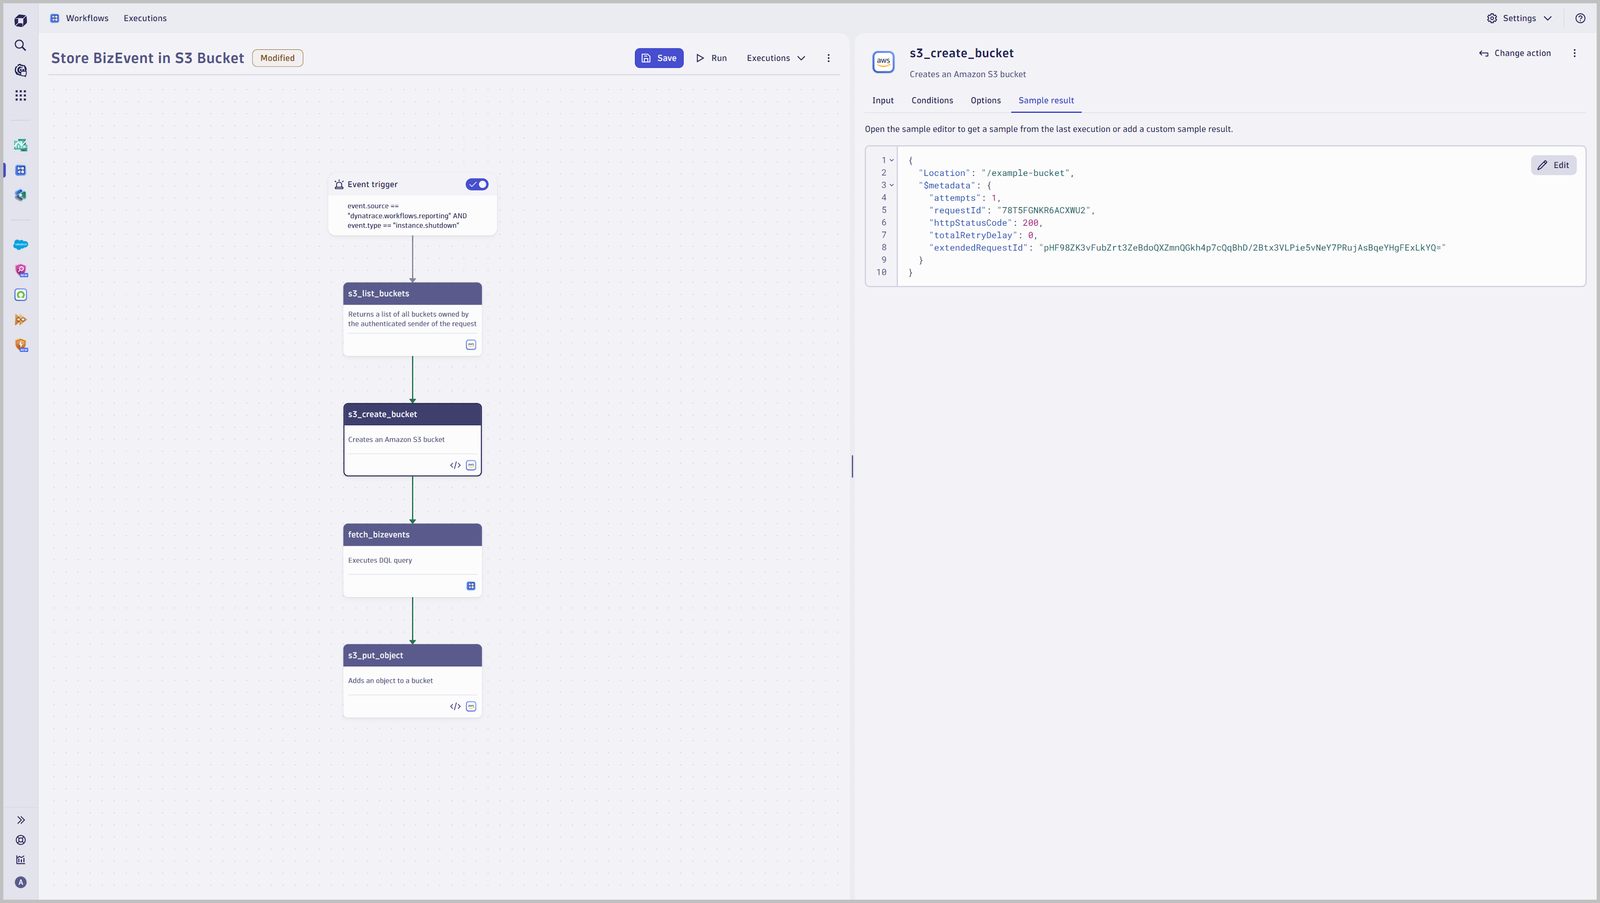Image resolution: width=1600 pixels, height=903 pixels.
Task: Go to the Workflows tab
Action: pos(87,18)
